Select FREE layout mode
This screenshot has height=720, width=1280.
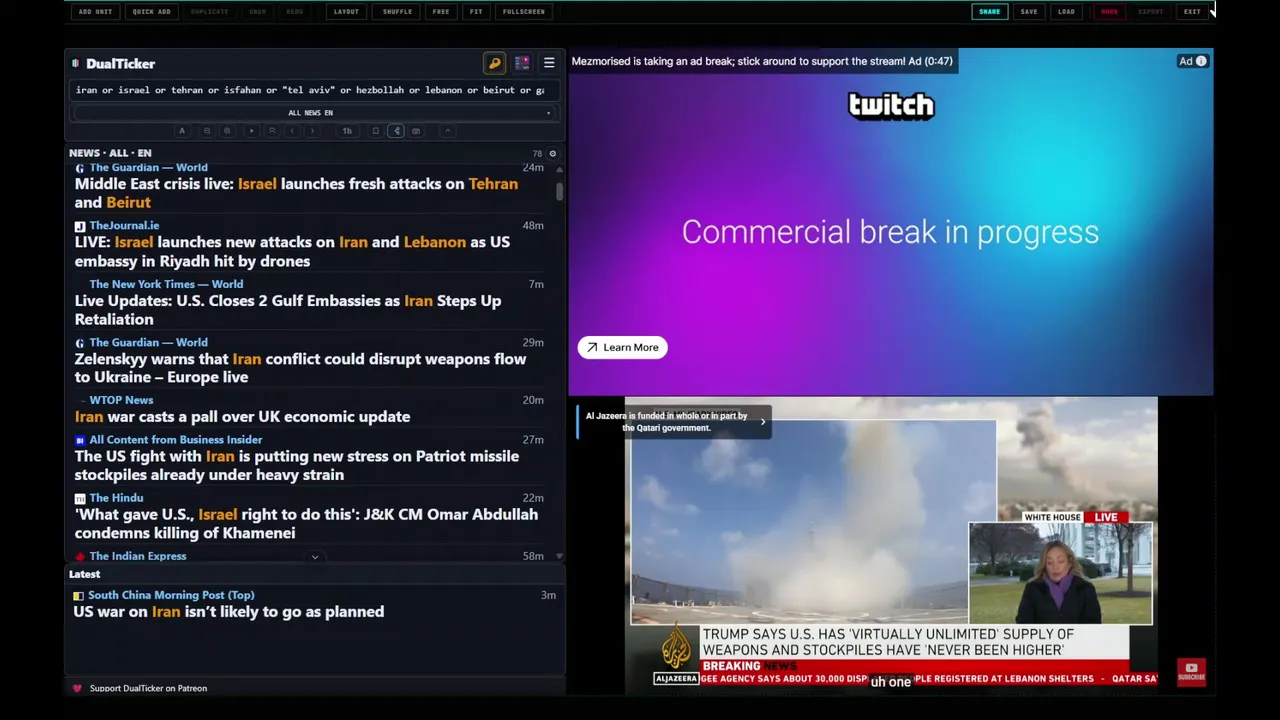coord(441,12)
